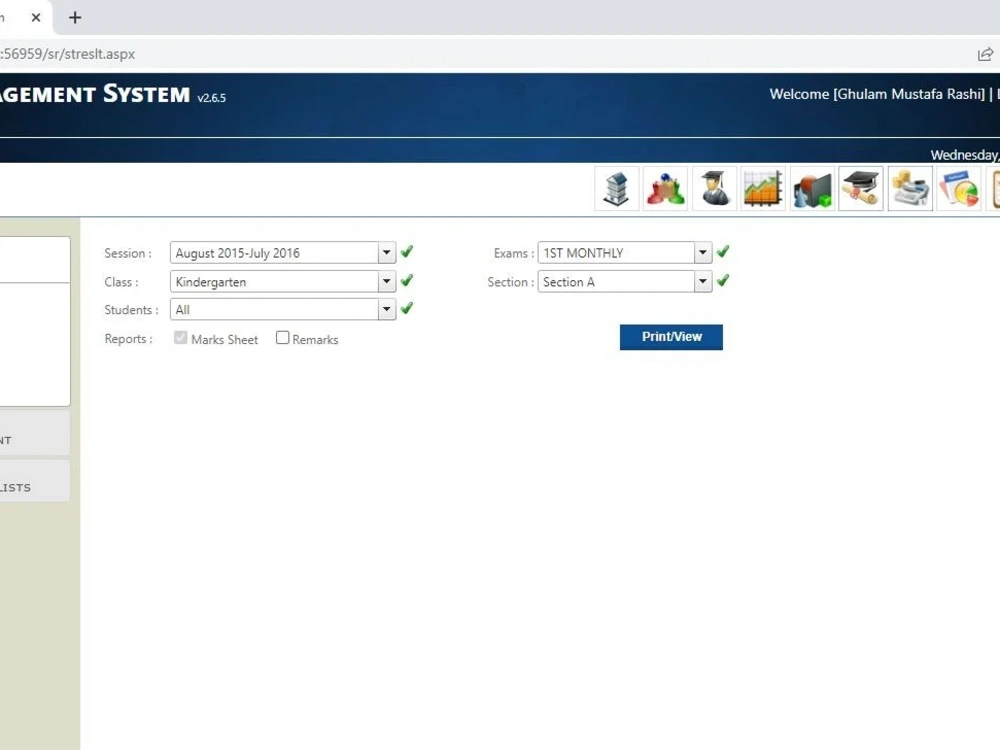The width and height of the screenshot is (1000, 750).
Task: Open the building module icon
Action: point(617,189)
